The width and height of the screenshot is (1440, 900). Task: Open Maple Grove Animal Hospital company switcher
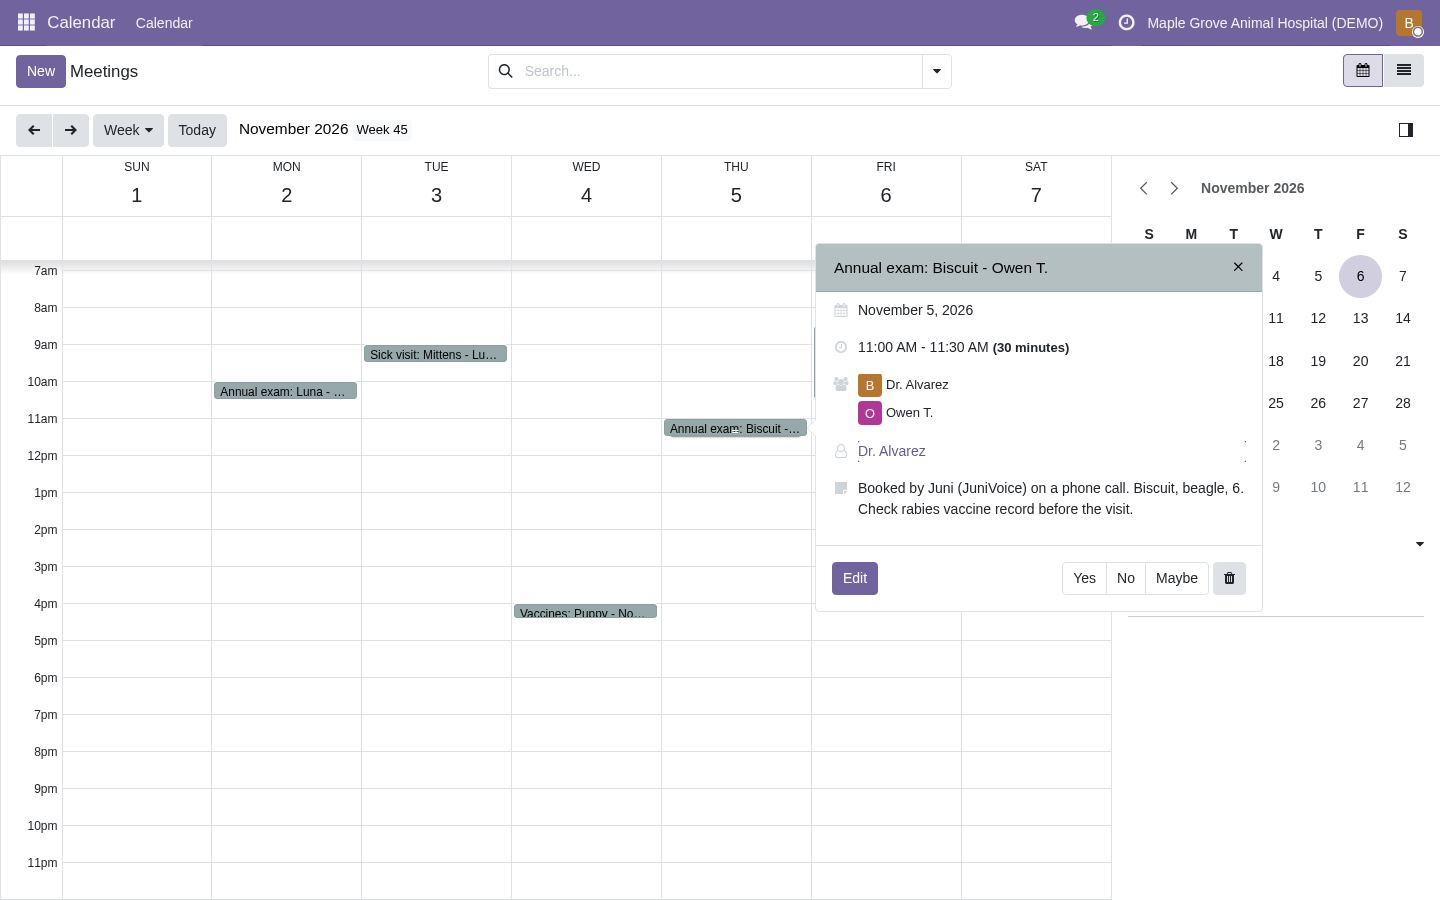pos(1265,23)
